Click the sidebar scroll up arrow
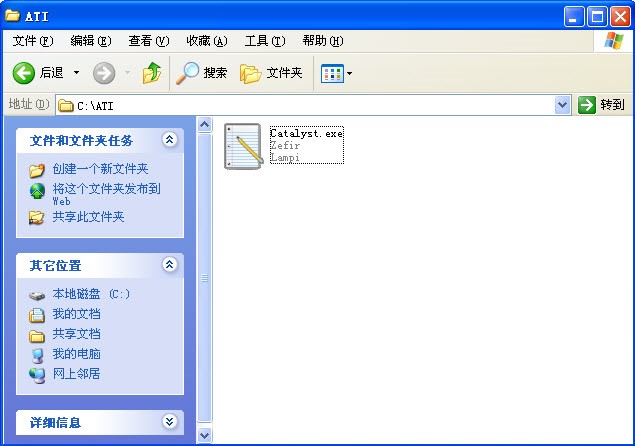635x446 pixels. 205,125
